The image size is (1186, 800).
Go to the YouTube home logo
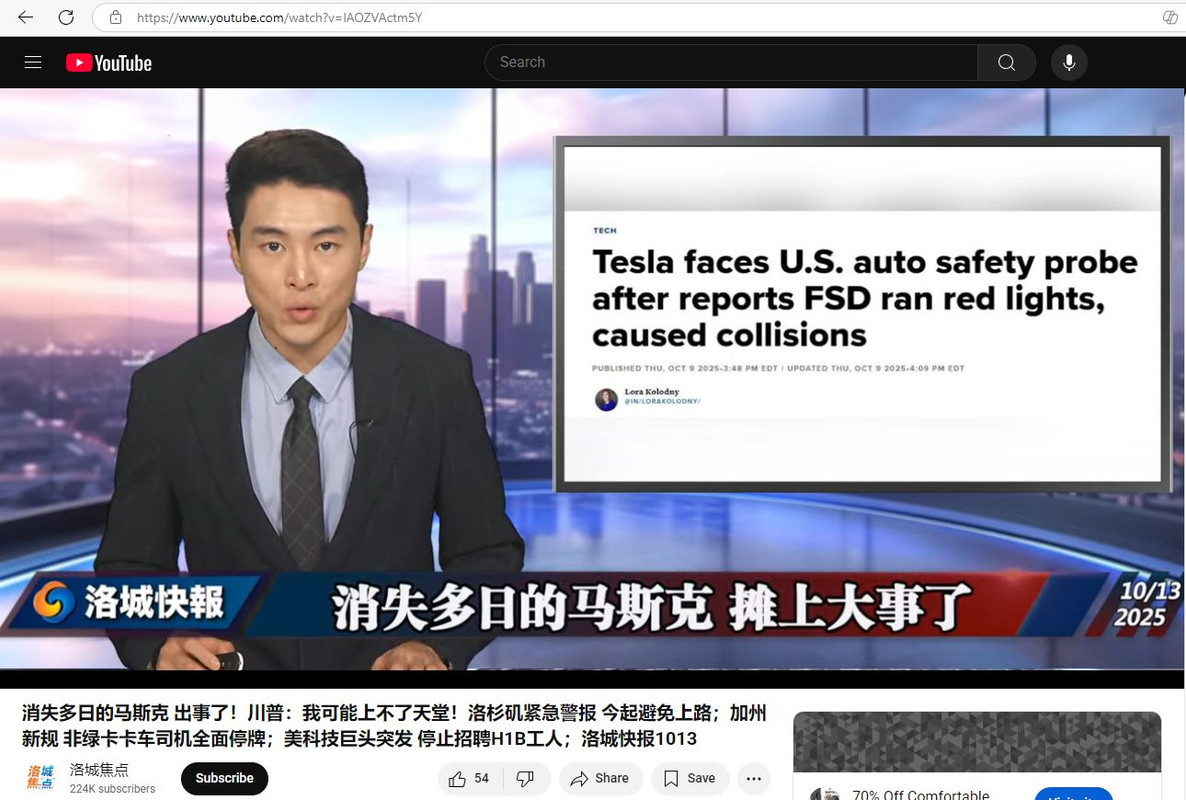tap(109, 63)
